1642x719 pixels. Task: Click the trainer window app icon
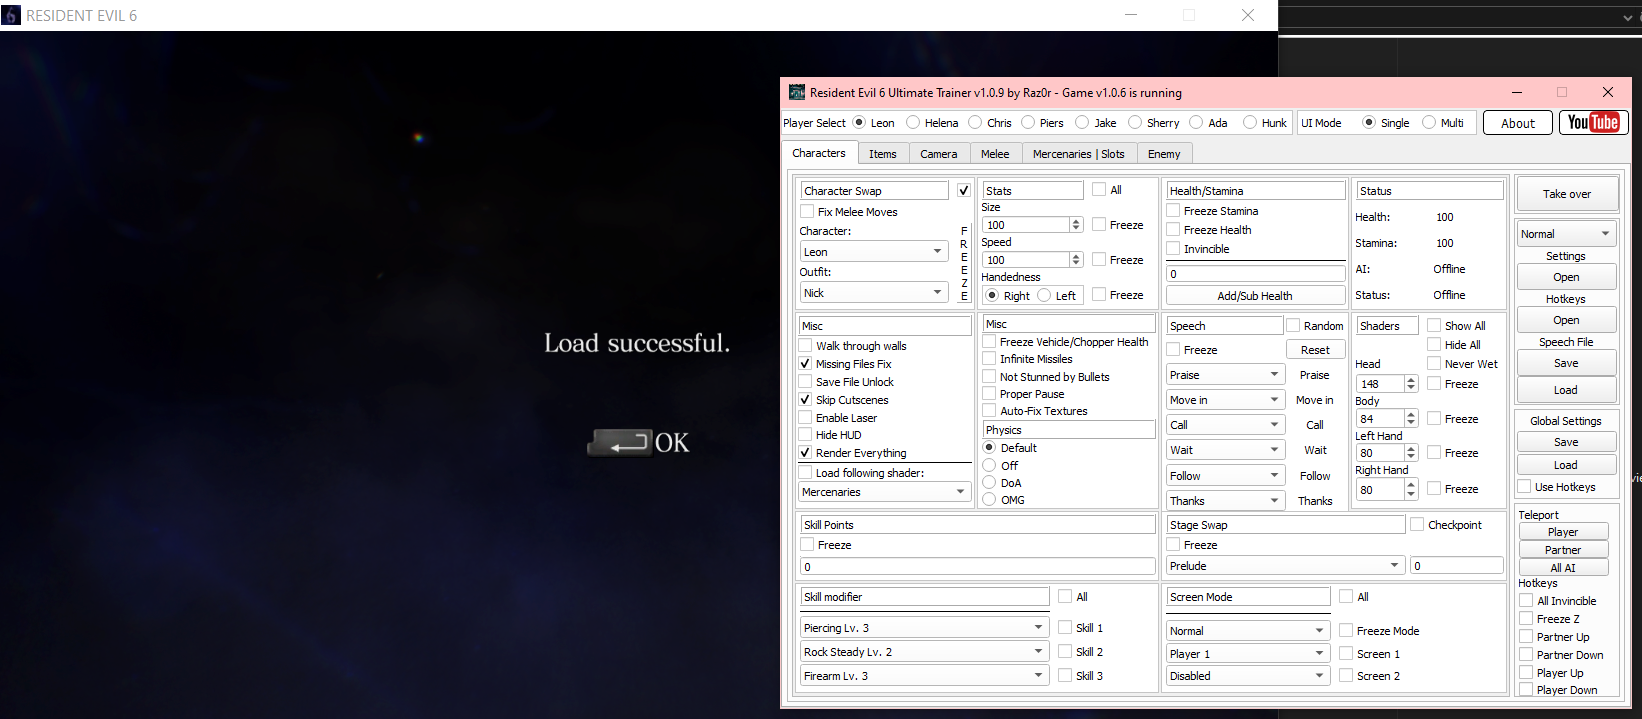pyautogui.click(x=797, y=92)
